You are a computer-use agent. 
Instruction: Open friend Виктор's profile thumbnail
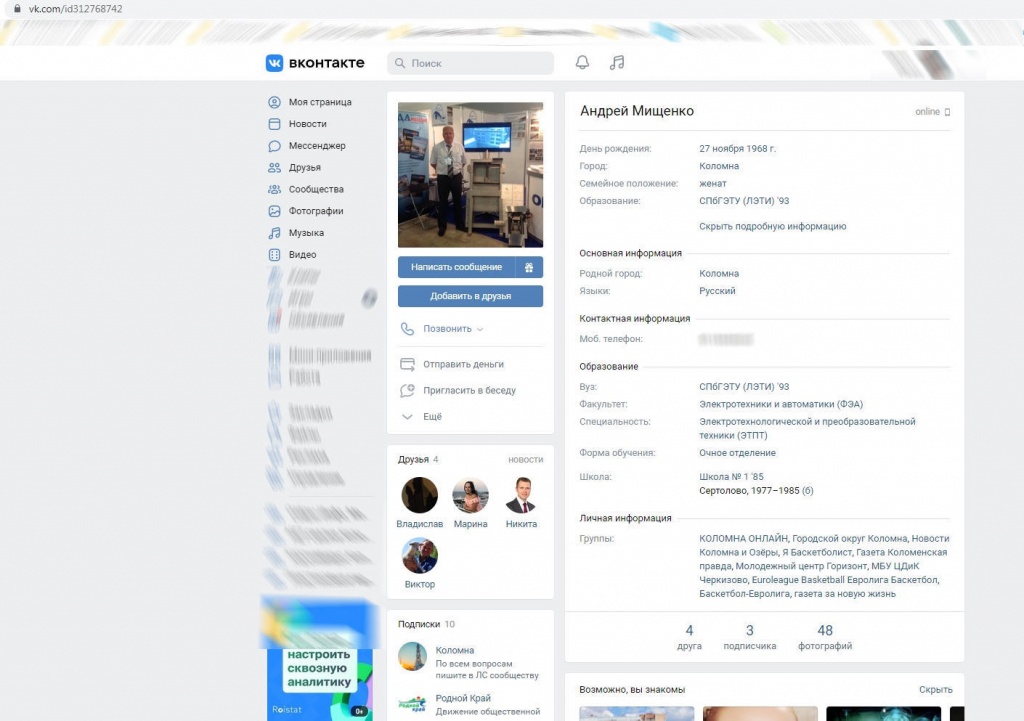pos(419,555)
